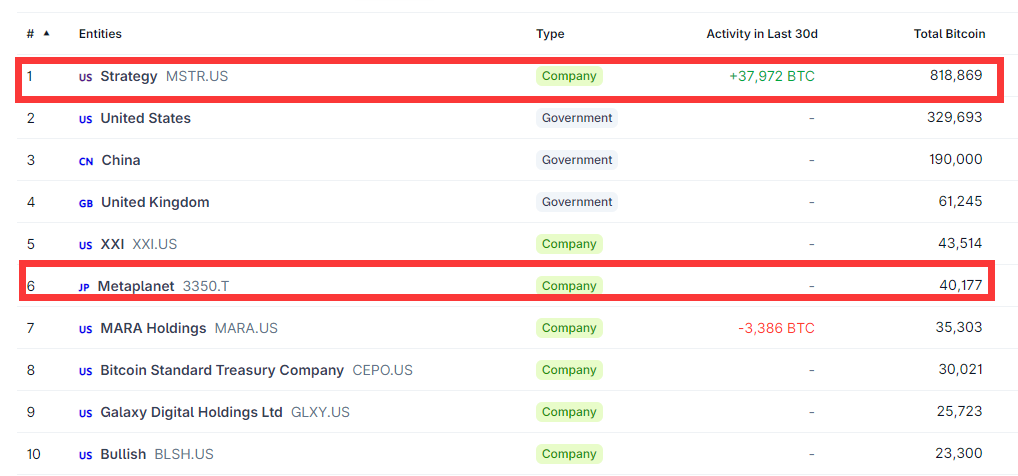
Task: Open Bitcoin Standard Treasury Company link
Action: pyautogui.click(x=222, y=370)
